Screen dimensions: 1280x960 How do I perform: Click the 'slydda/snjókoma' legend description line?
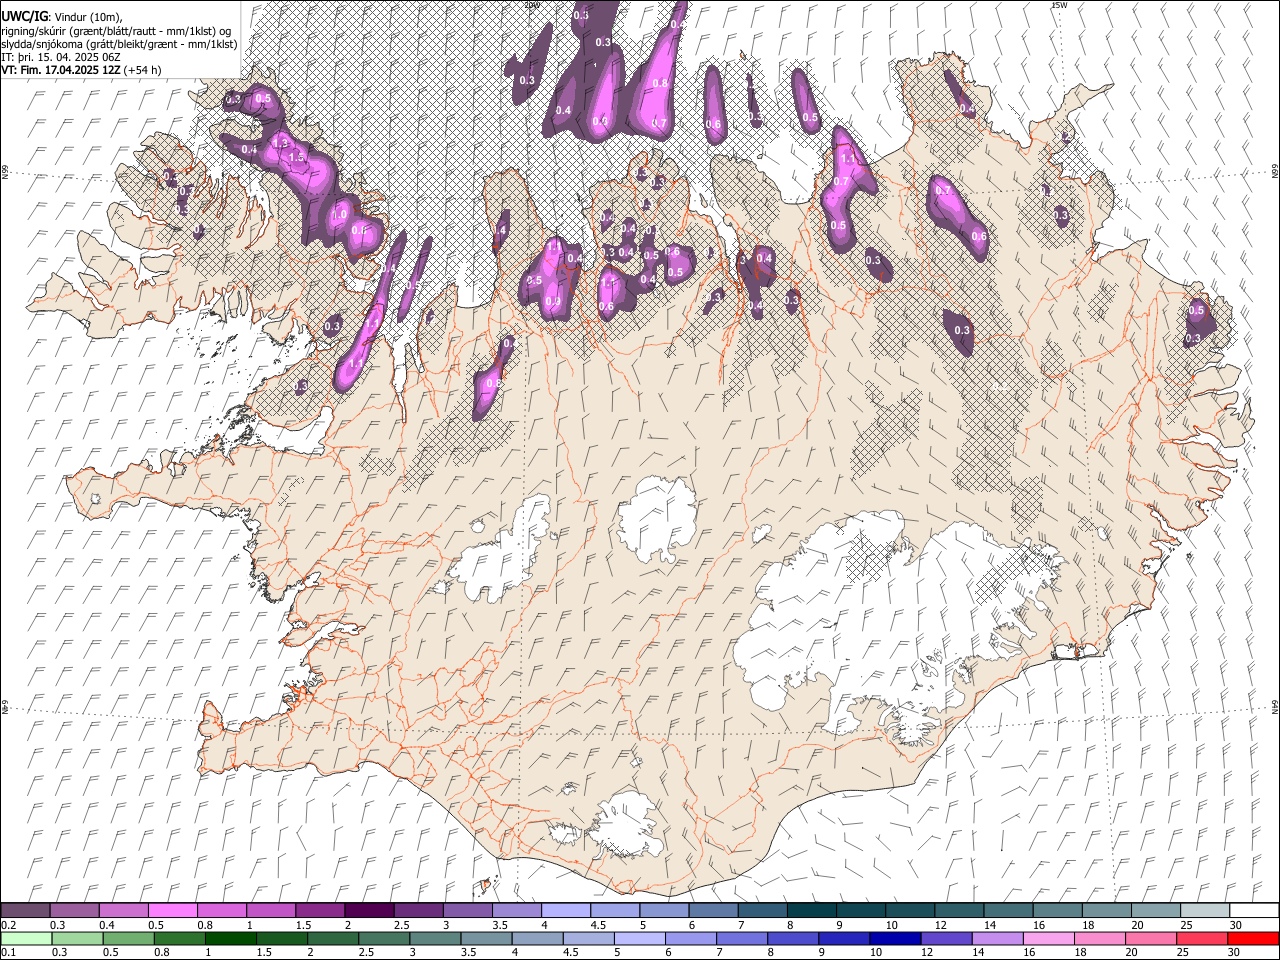coord(119,44)
